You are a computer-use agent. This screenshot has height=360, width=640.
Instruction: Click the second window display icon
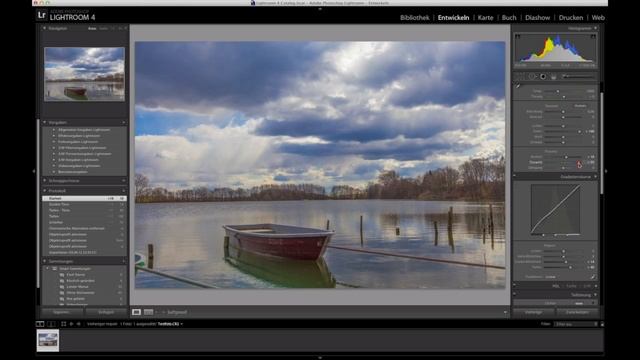pyautogui.click(x=51, y=324)
